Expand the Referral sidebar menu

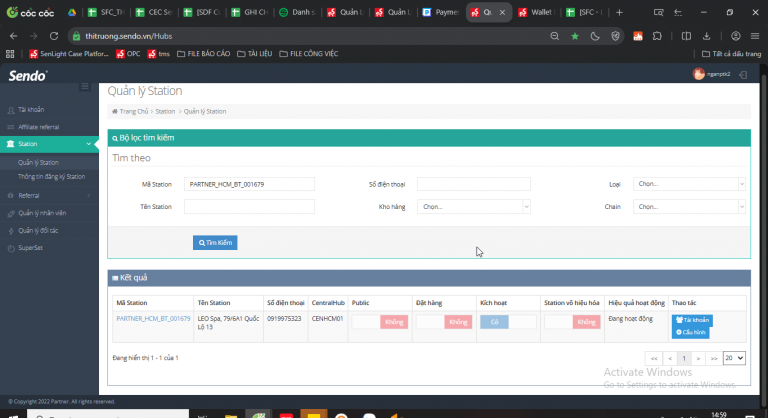pyautogui.click(x=49, y=196)
